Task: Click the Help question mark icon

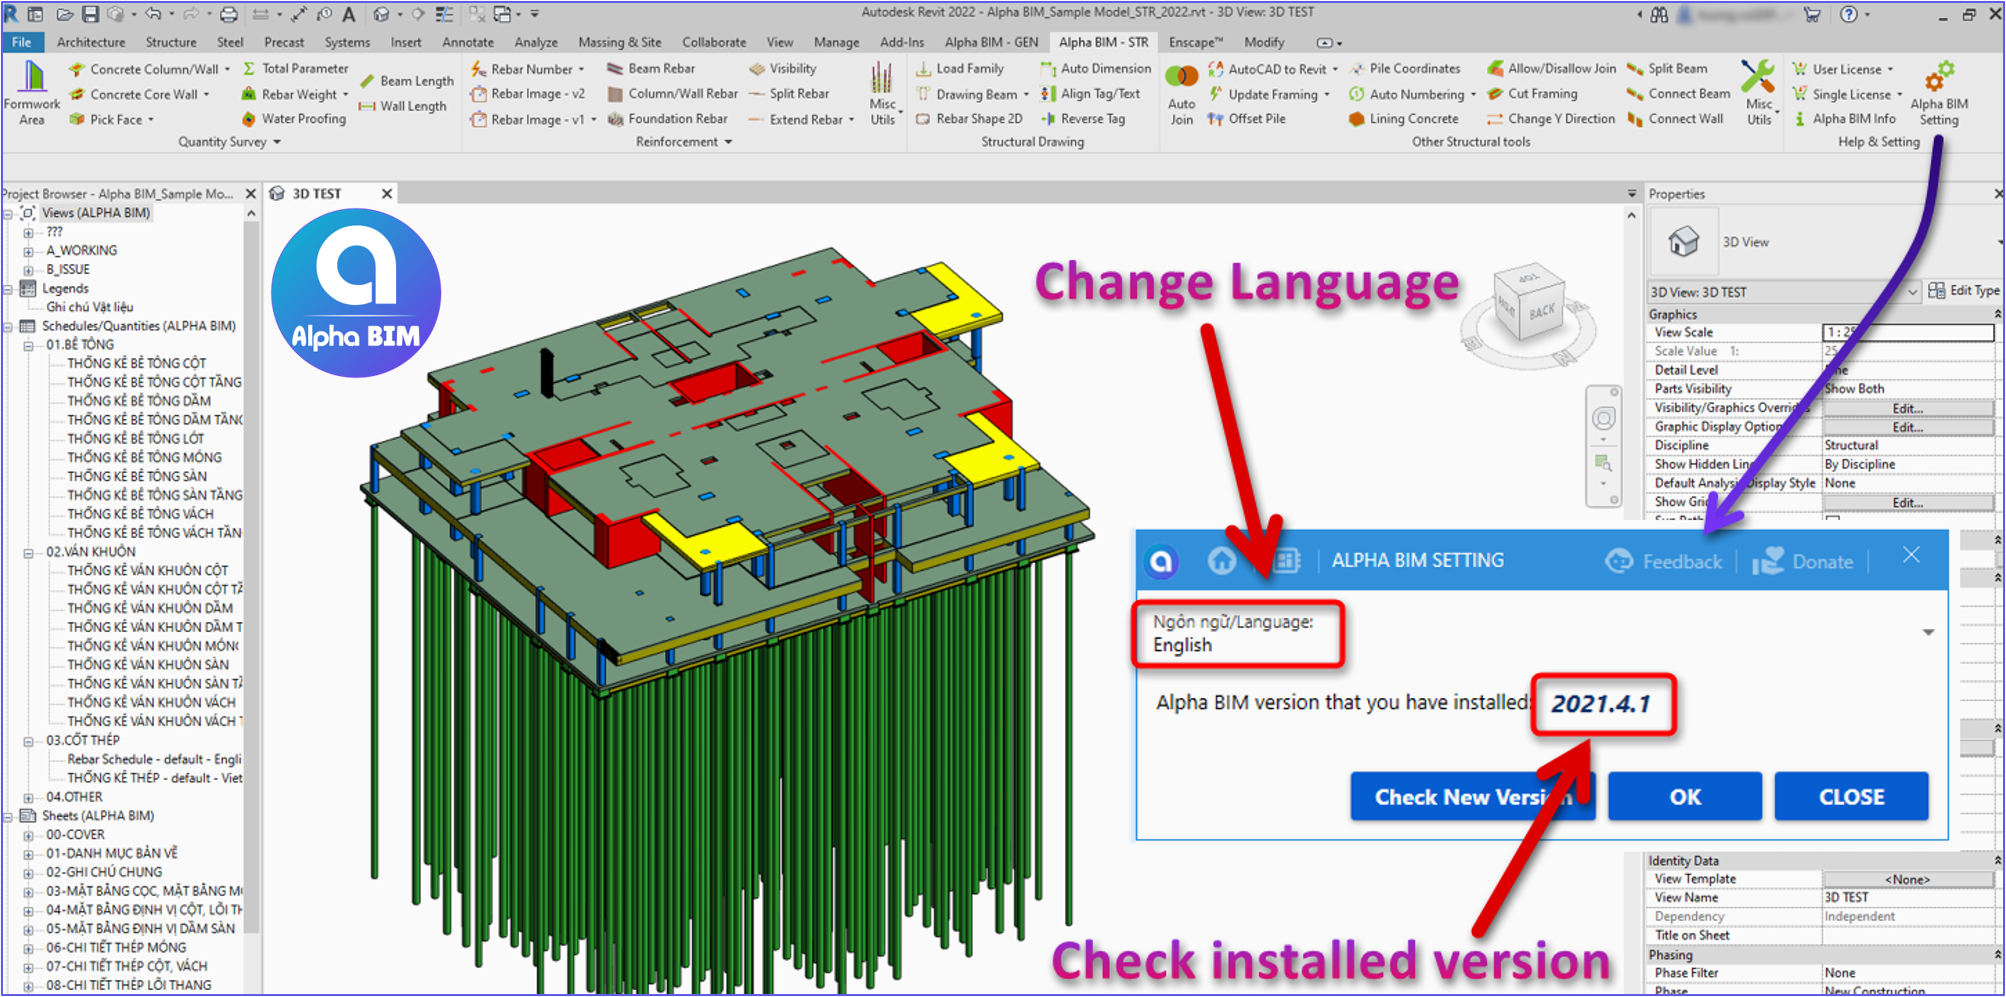Action: [x=1849, y=14]
